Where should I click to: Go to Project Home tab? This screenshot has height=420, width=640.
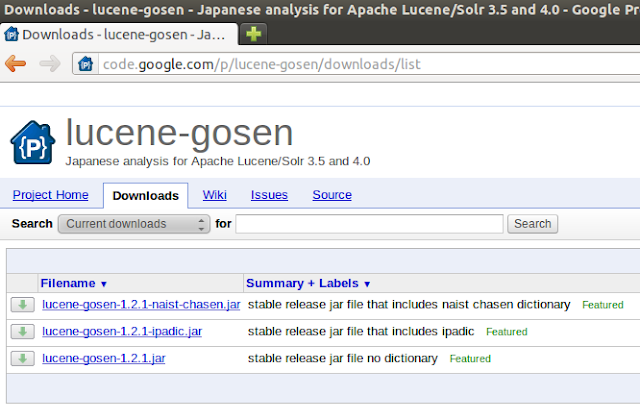pos(51,195)
